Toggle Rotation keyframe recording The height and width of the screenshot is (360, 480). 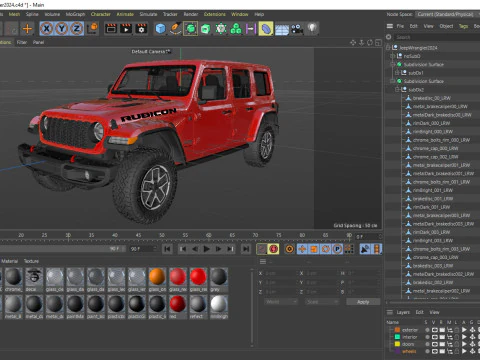tap(325, 249)
